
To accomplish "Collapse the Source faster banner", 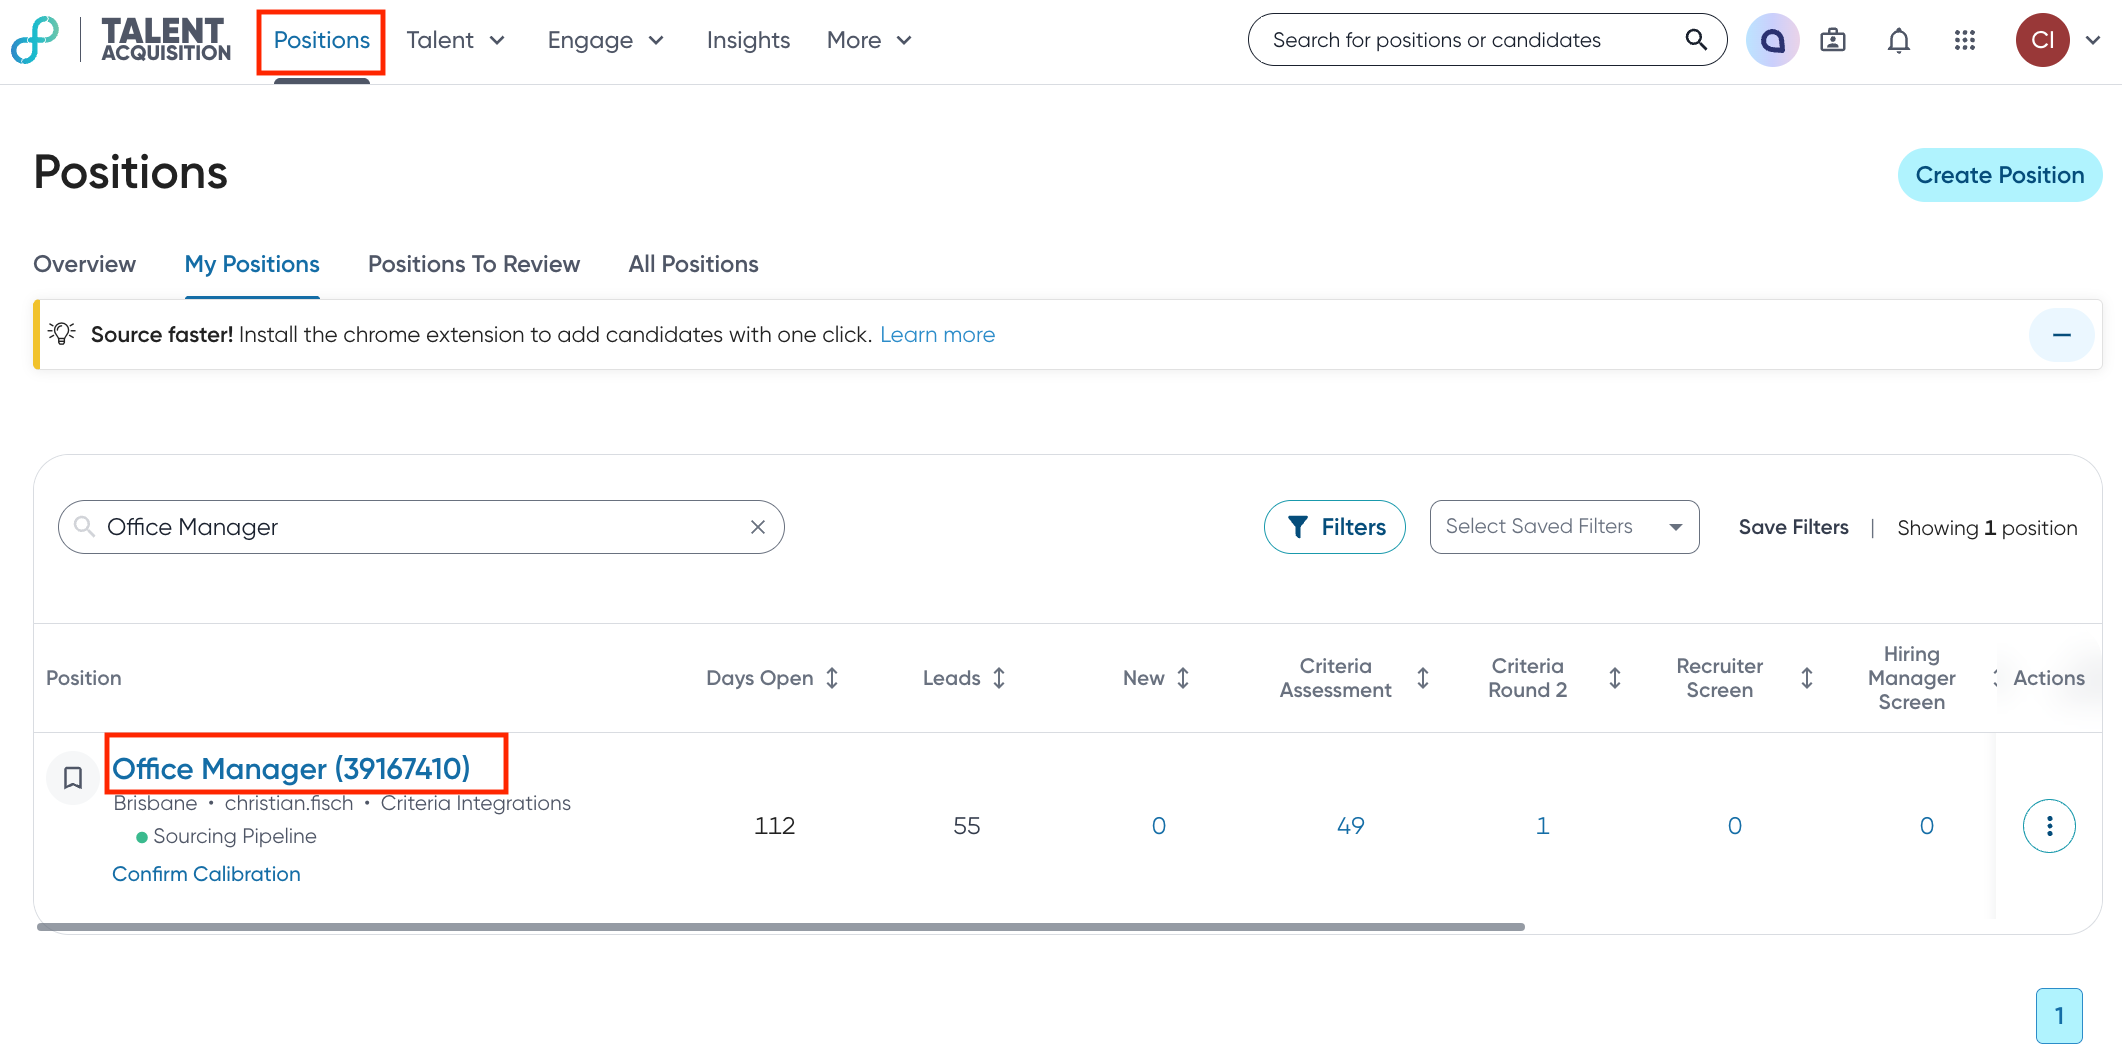I will point(2061,335).
